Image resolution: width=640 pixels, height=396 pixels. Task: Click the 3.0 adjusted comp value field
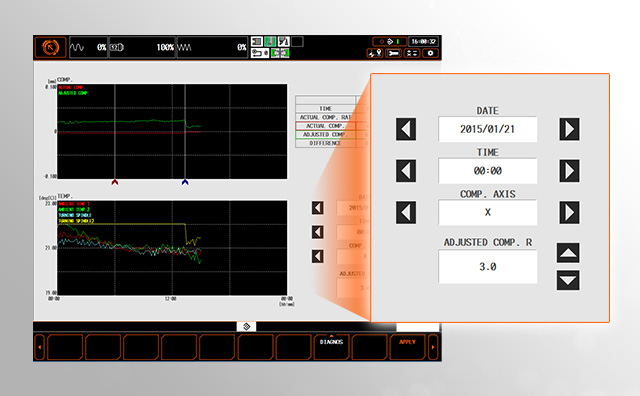coord(487,267)
